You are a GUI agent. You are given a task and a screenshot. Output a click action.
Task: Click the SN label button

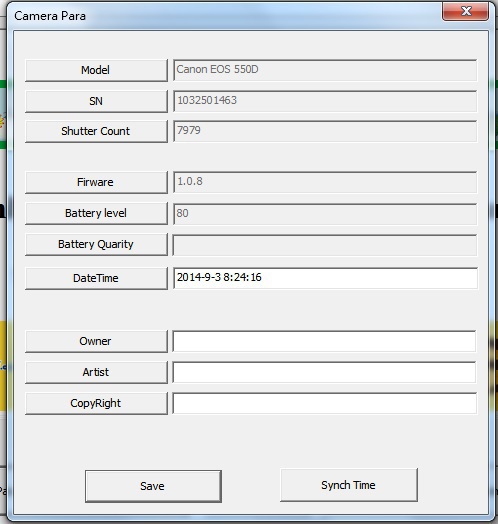96,101
